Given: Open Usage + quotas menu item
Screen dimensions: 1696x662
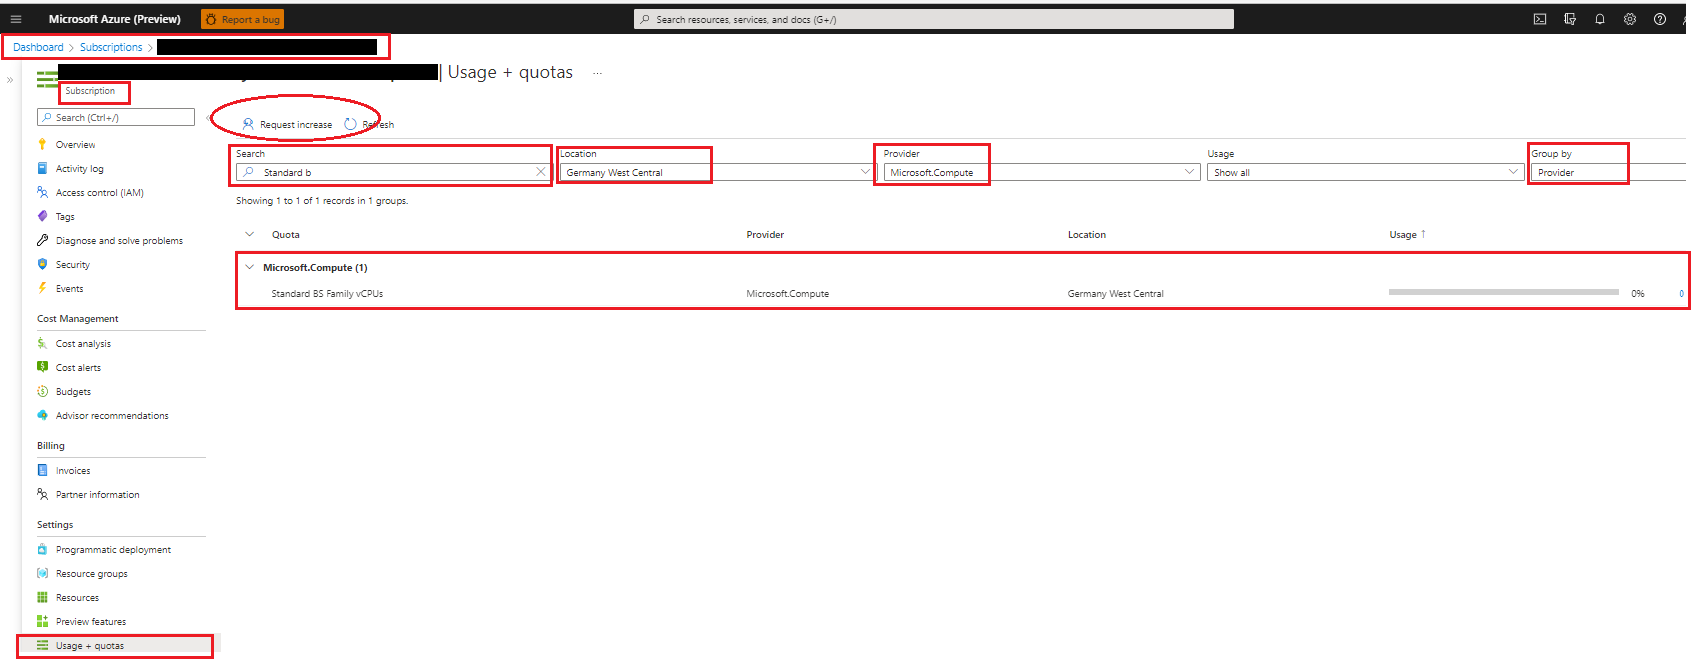Looking at the screenshot, I should pyautogui.click(x=89, y=646).
